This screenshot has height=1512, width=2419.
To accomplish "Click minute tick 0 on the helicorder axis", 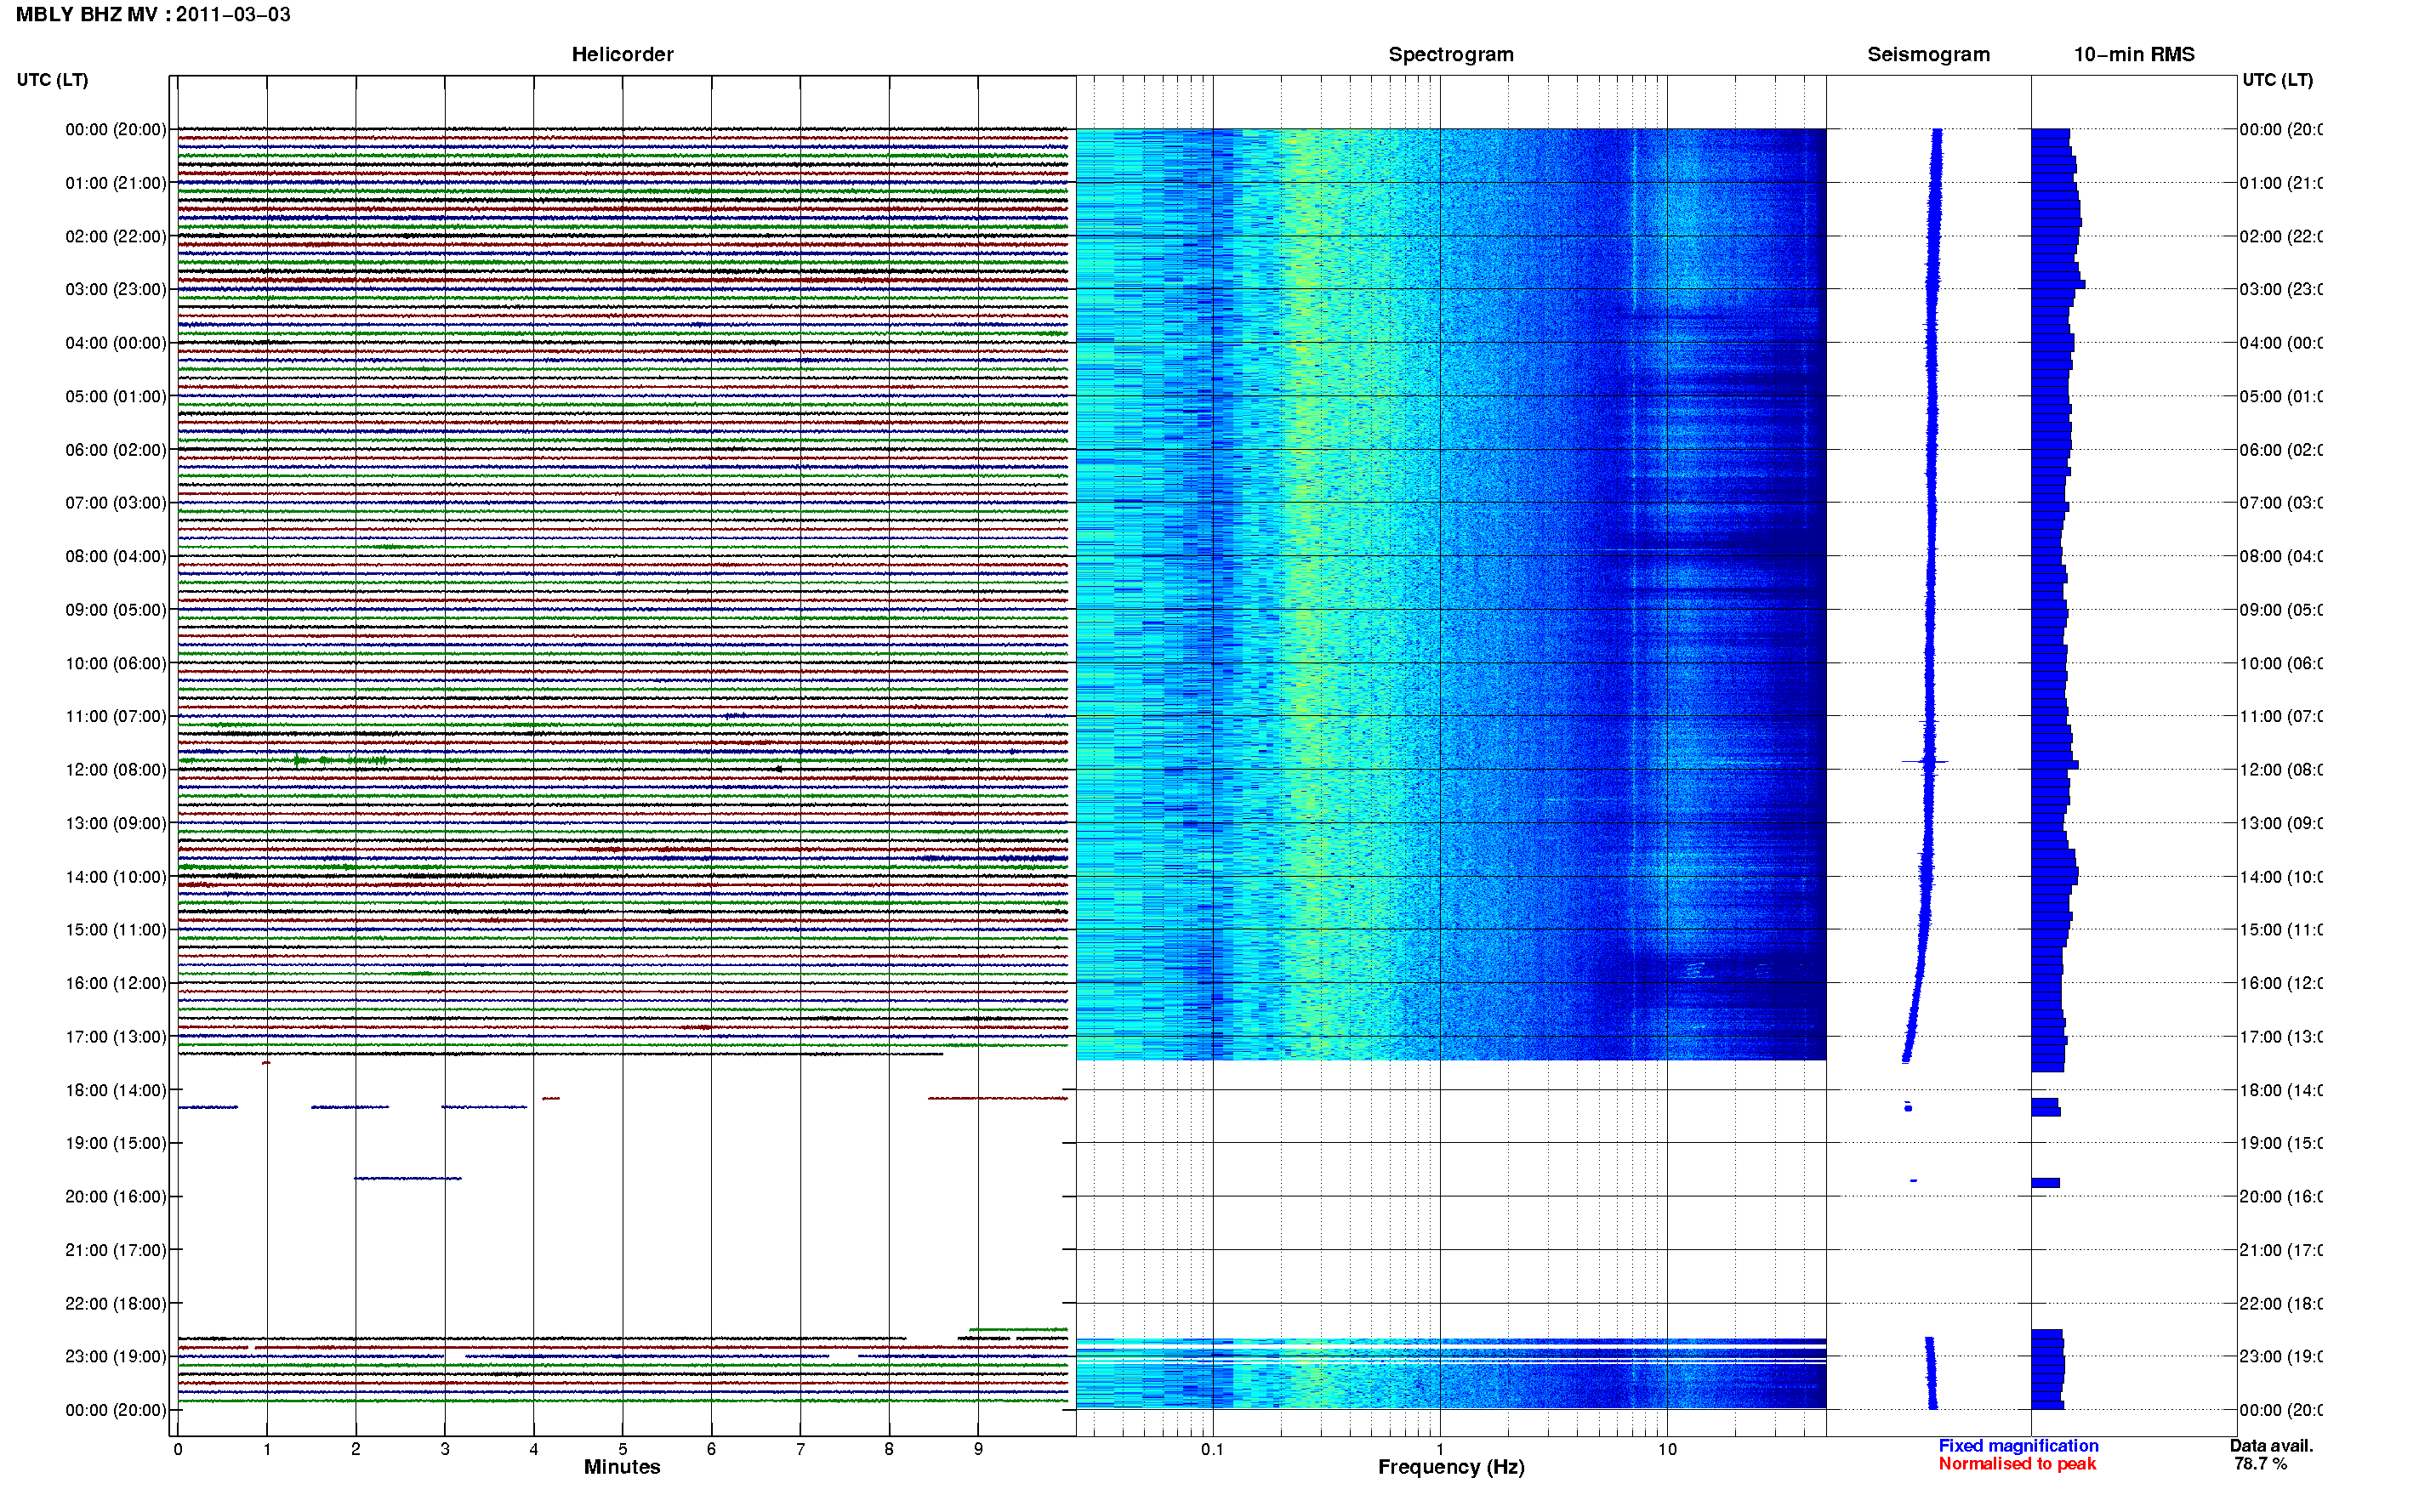I will (178, 1449).
